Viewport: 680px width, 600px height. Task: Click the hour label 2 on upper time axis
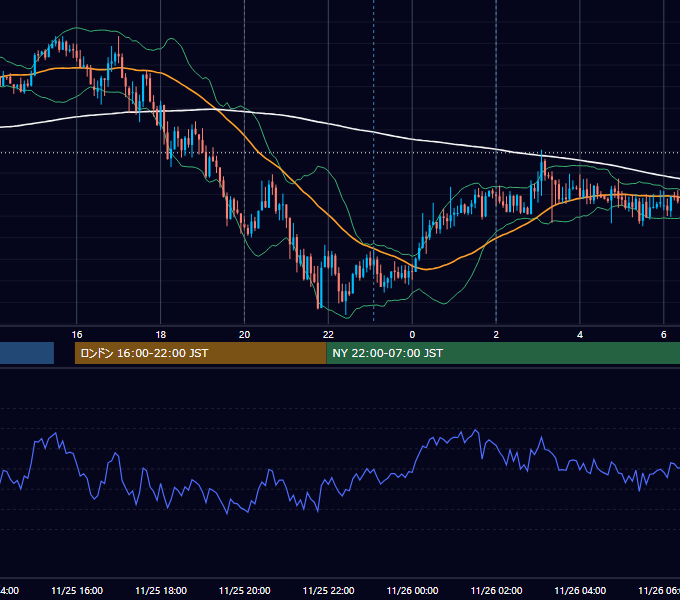pyautogui.click(x=496, y=335)
